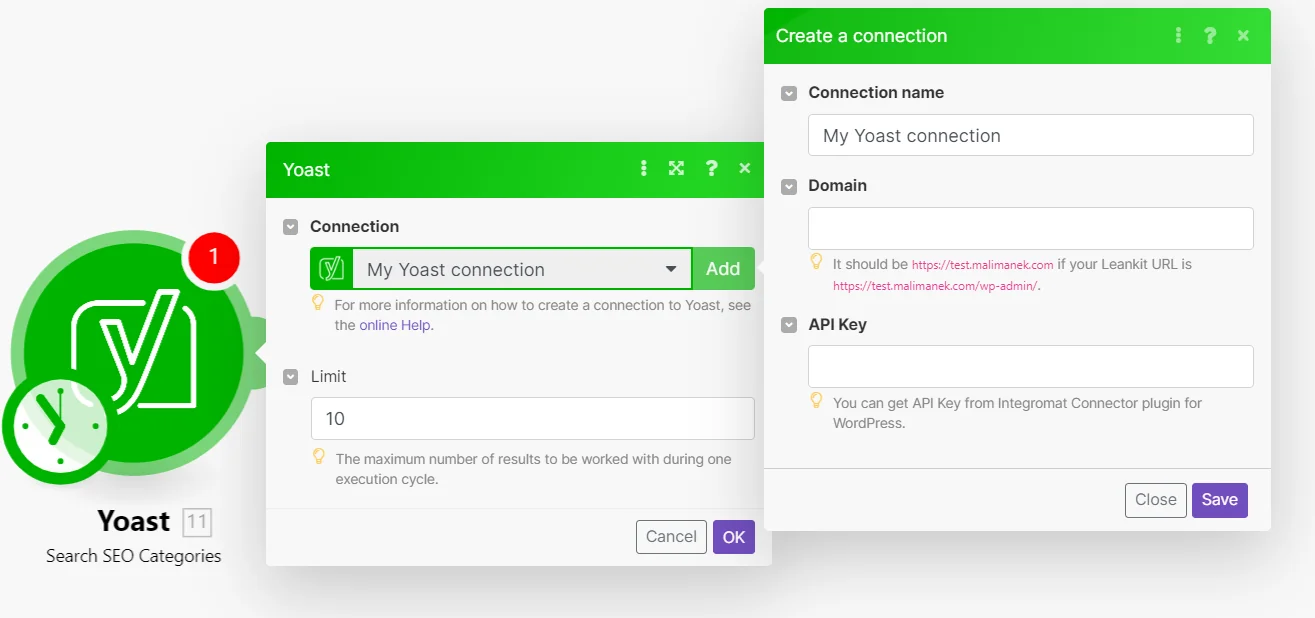Save the new connection
Viewport: 1315px width, 618px height.
[1220, 500]
